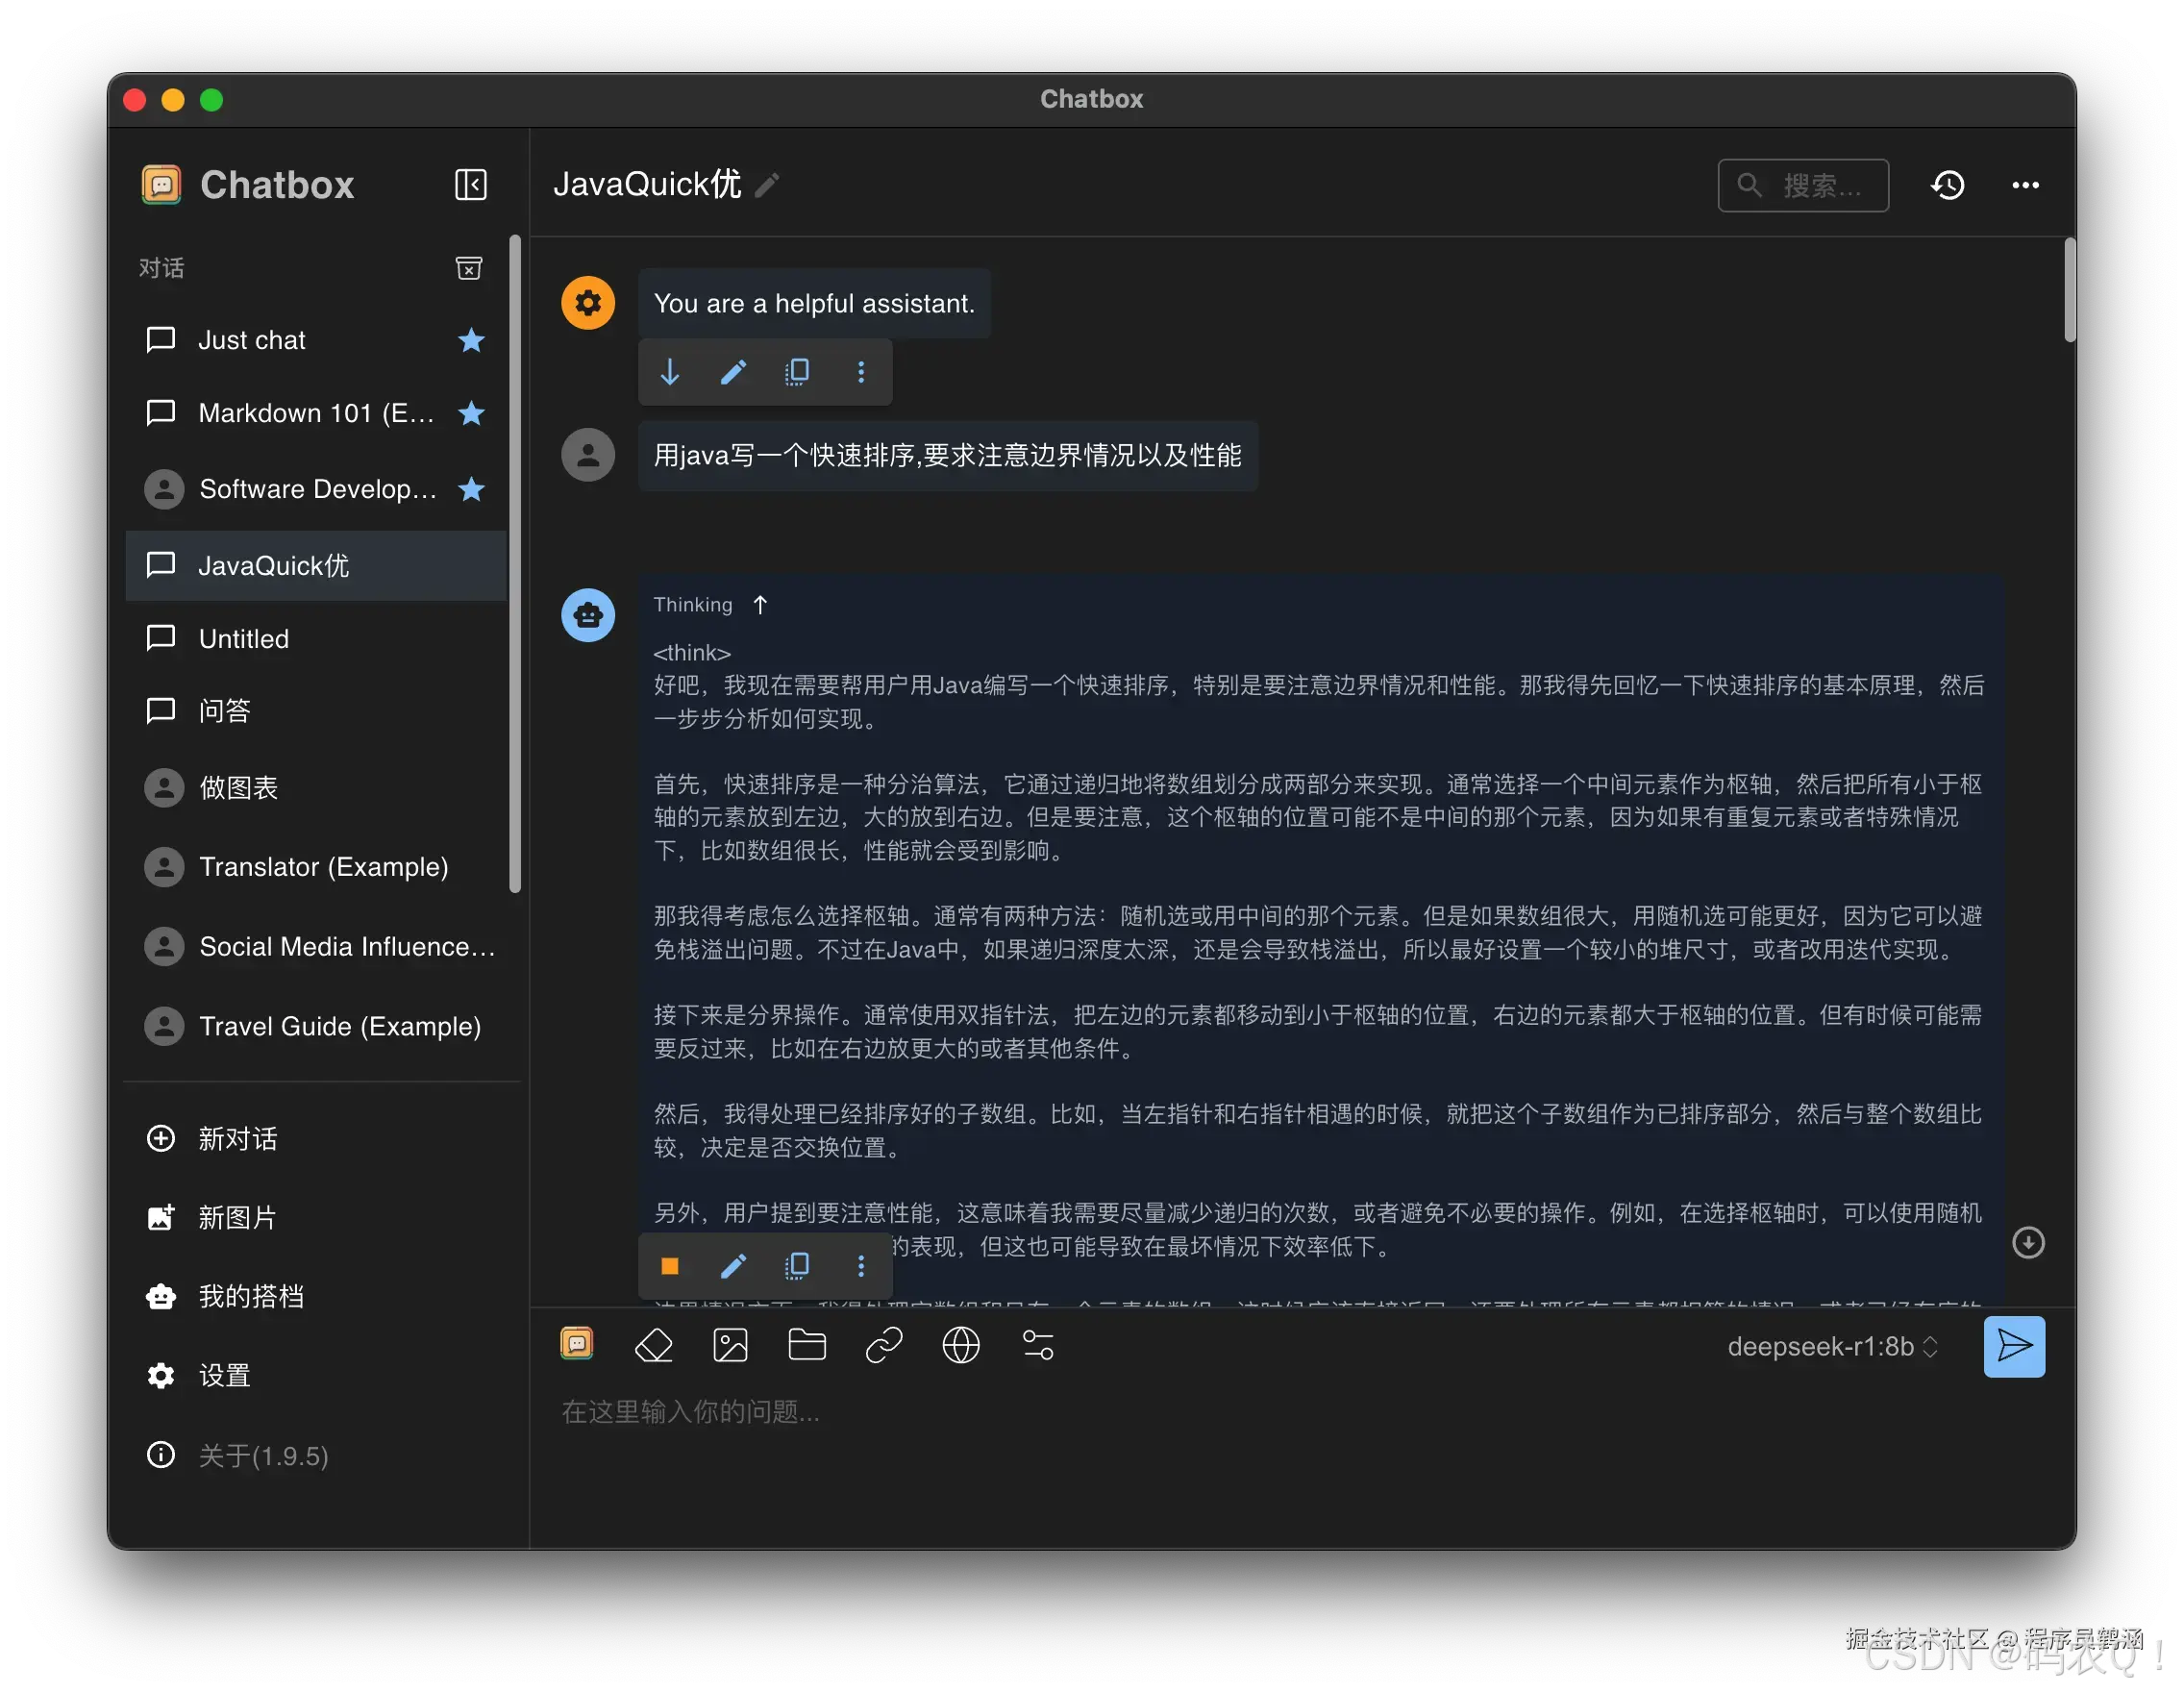Select the Translator (Example) conversation
2184x1692 pixels.
coord(323,867)
